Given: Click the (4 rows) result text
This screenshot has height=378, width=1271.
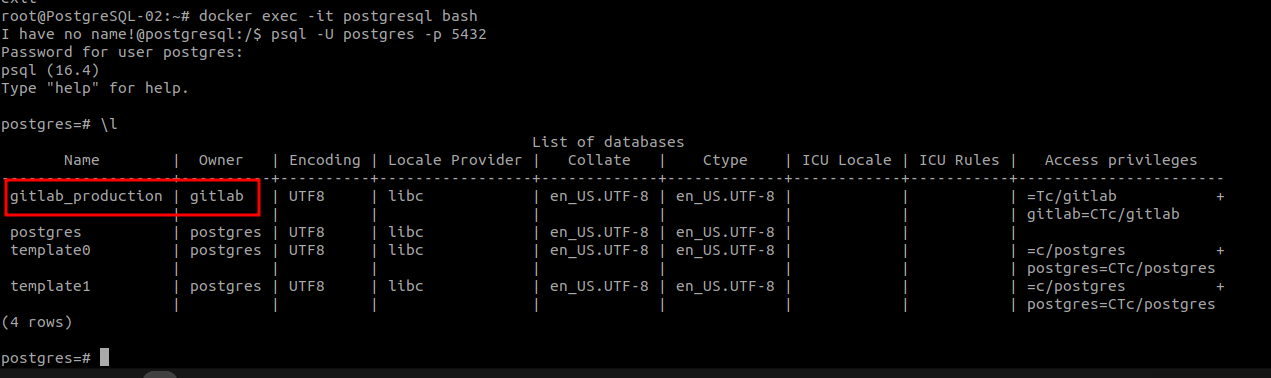Looking at the screenshot, I should coord(37,322).
